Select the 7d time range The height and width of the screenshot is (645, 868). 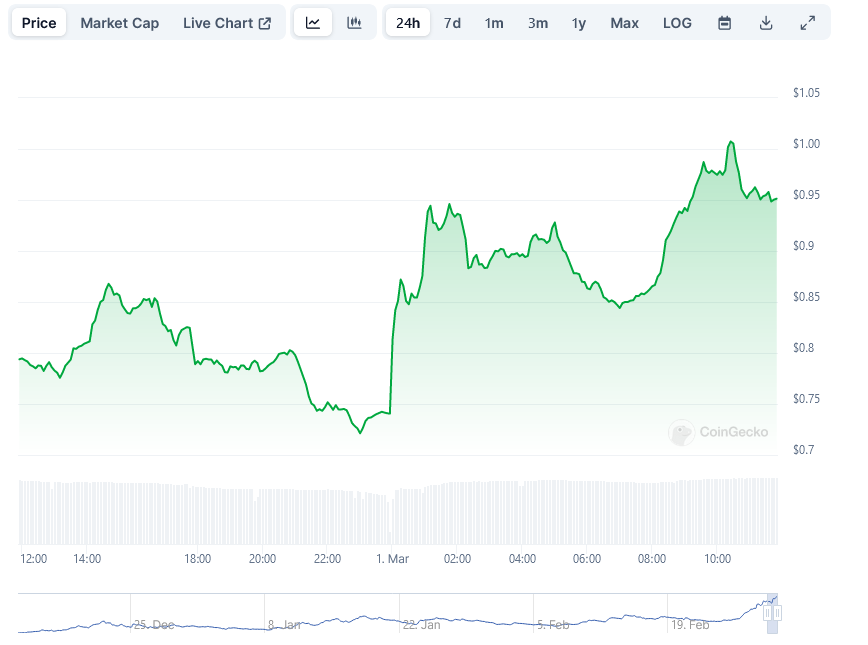(x=452, y=23)
